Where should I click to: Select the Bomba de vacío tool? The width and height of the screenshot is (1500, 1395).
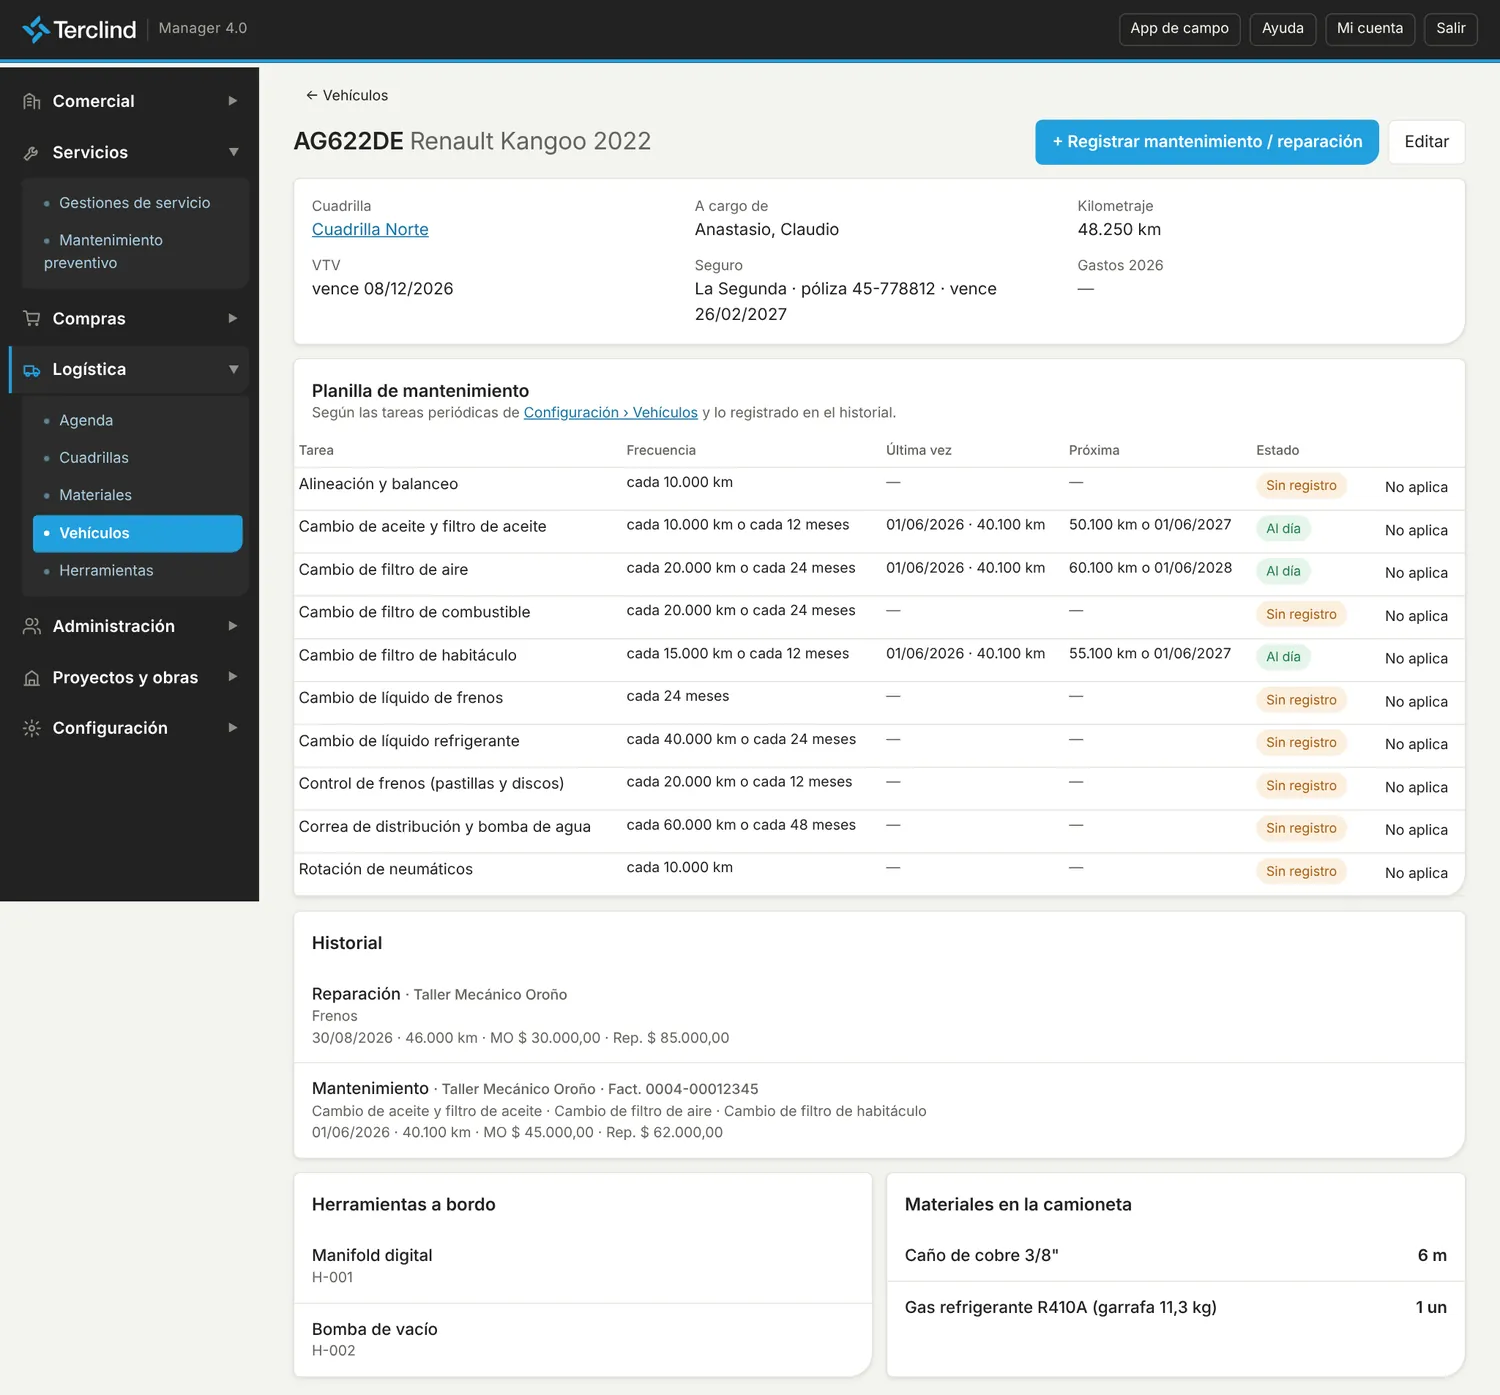582,1340
